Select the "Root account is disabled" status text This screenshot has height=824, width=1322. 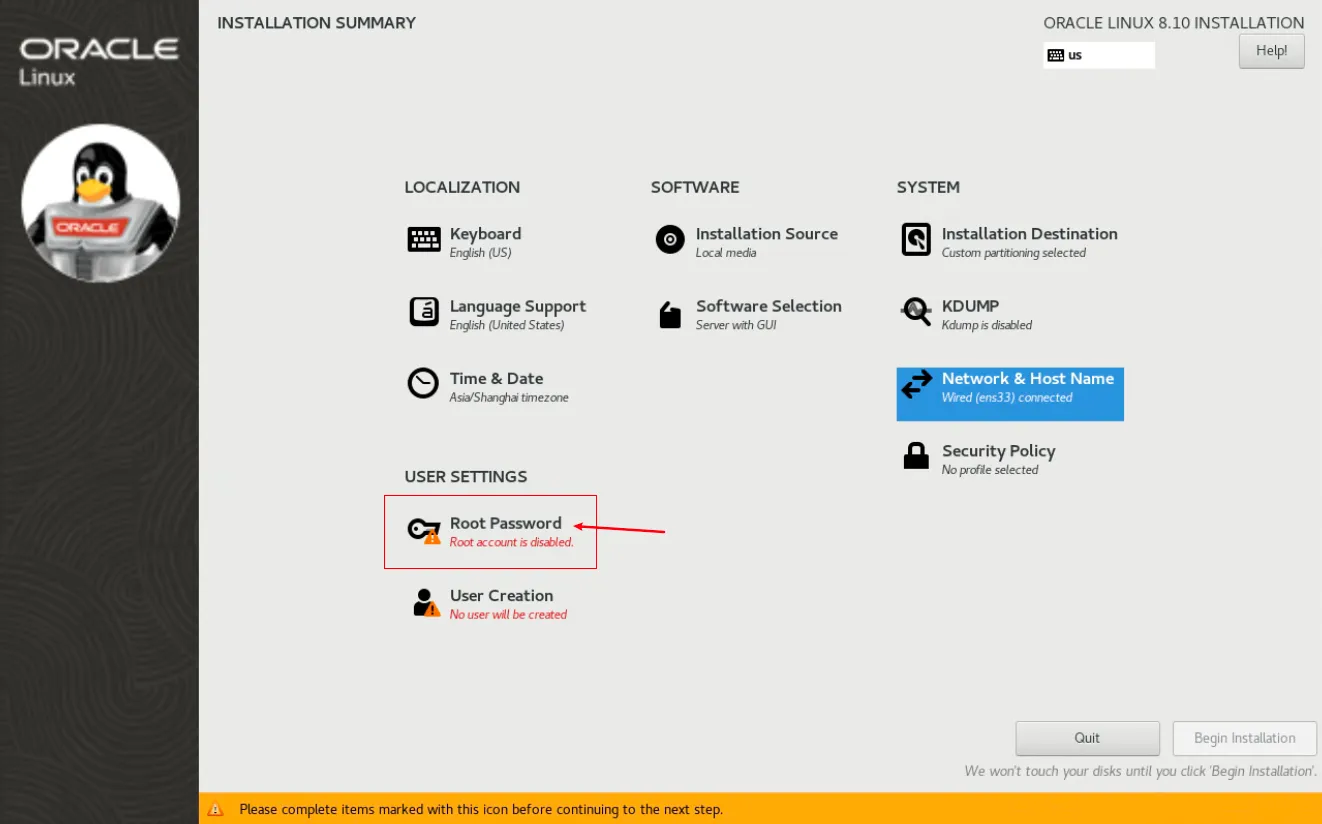pyautogui.click(x=511, y=543)
